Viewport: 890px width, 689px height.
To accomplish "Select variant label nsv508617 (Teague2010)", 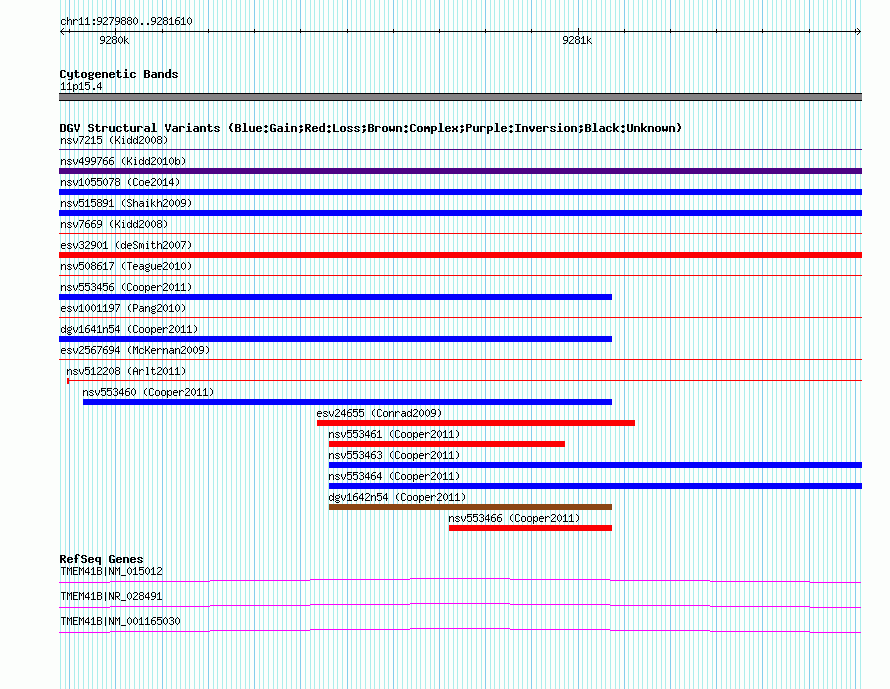I will (126, 266).
